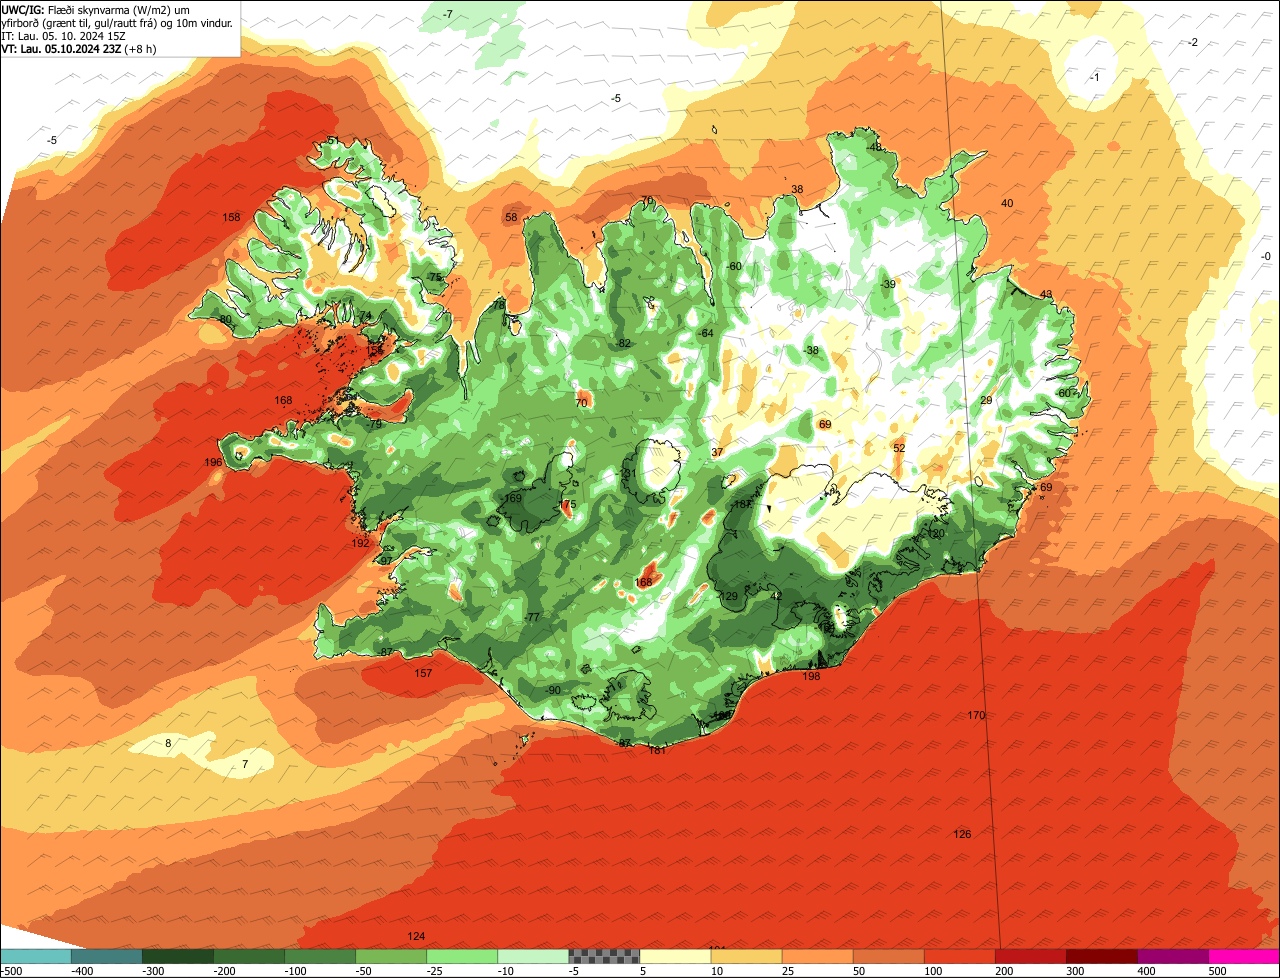Click legend swatch between -100 and -50
Viewport: 1280px width, 978px height.
click(x=319, y=956)
